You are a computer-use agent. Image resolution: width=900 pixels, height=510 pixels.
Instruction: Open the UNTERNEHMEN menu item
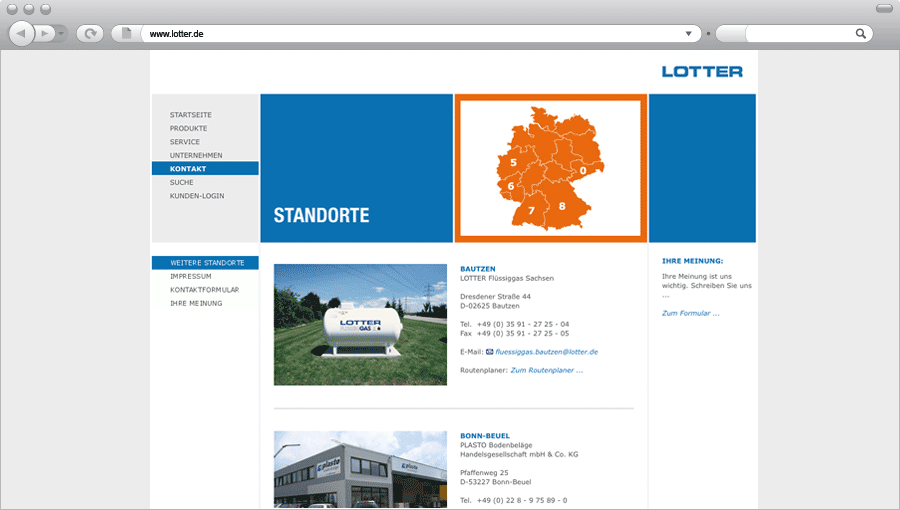point(196,155)
